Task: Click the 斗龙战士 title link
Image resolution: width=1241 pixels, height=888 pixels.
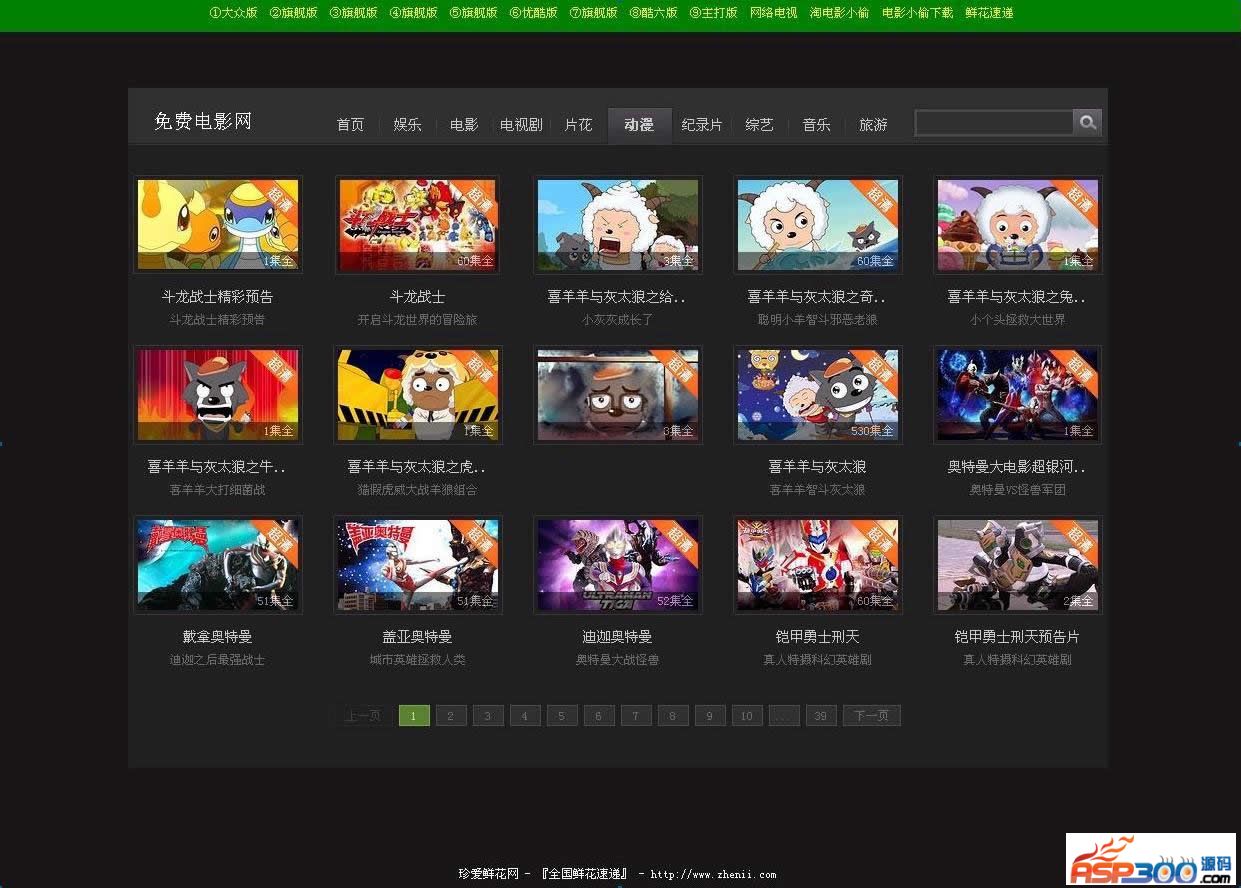Action: pos(418,297)
